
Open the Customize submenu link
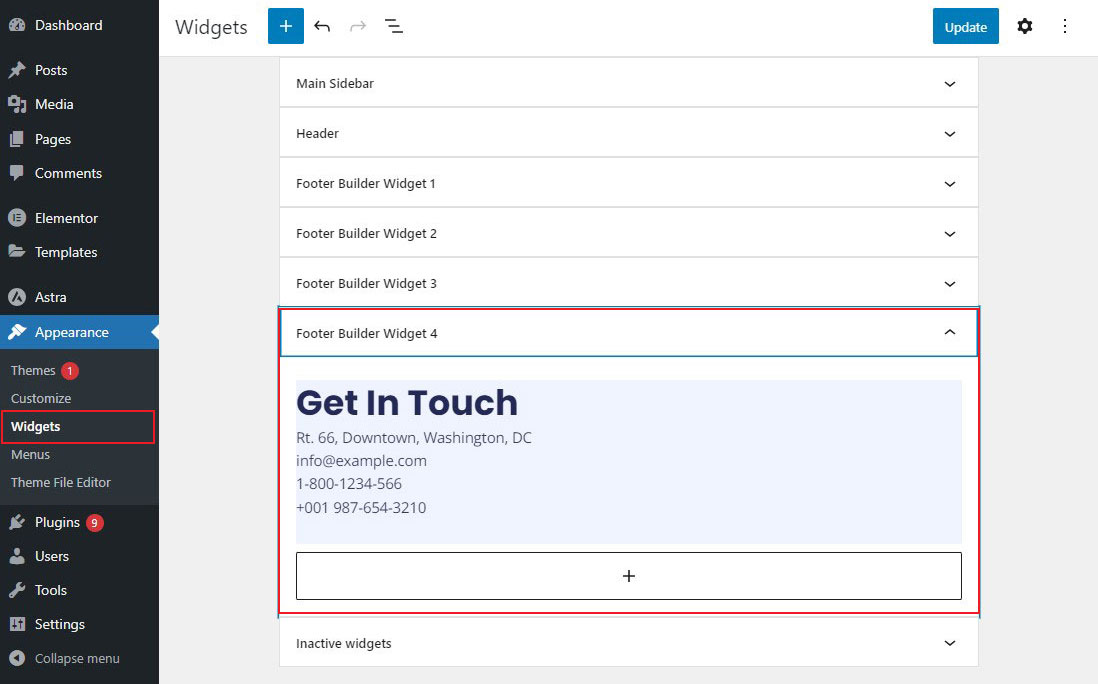[41, 398]
